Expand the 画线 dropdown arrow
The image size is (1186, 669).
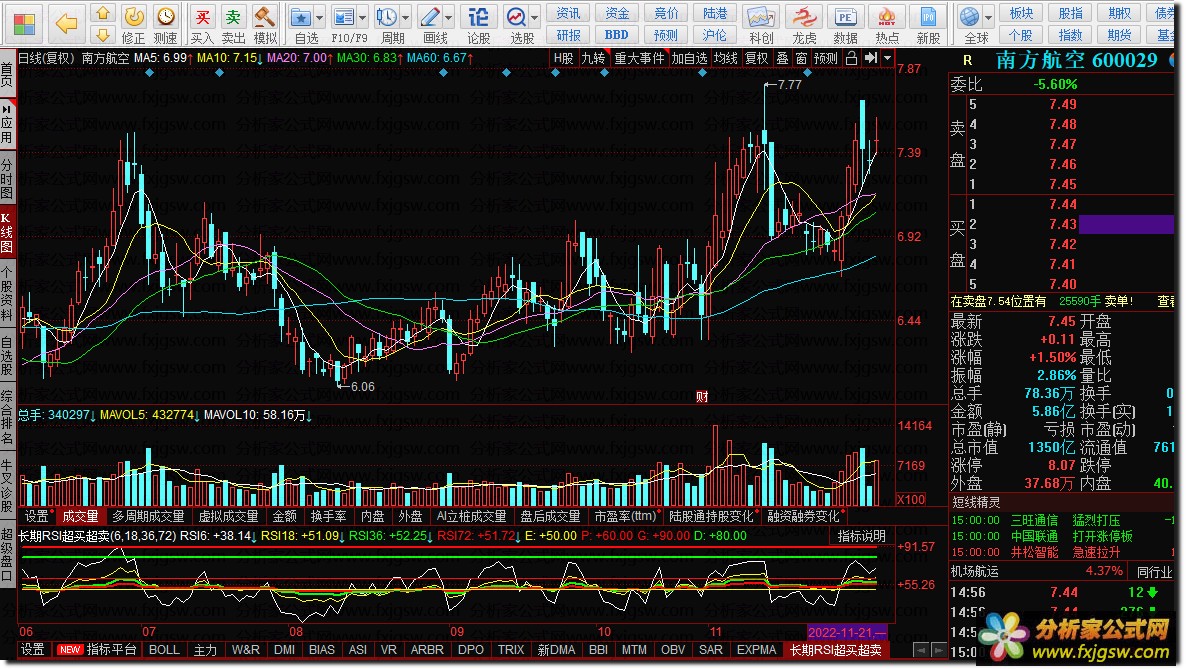pos(449,17)
